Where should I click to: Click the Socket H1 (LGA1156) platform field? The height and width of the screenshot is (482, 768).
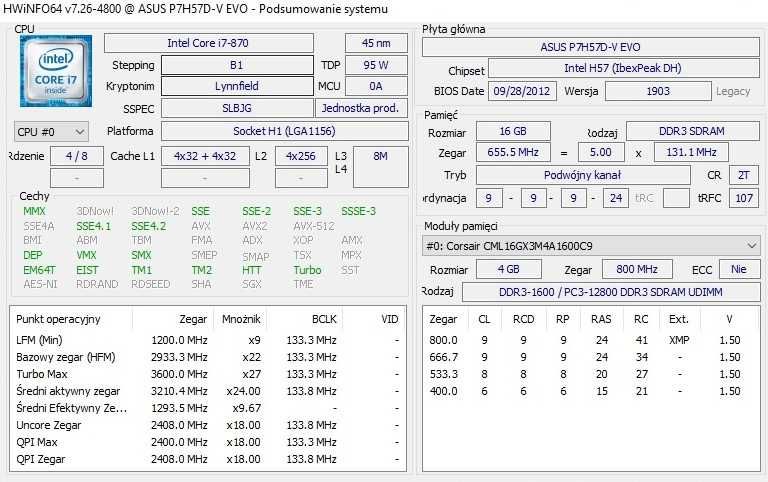click(285, 131)
